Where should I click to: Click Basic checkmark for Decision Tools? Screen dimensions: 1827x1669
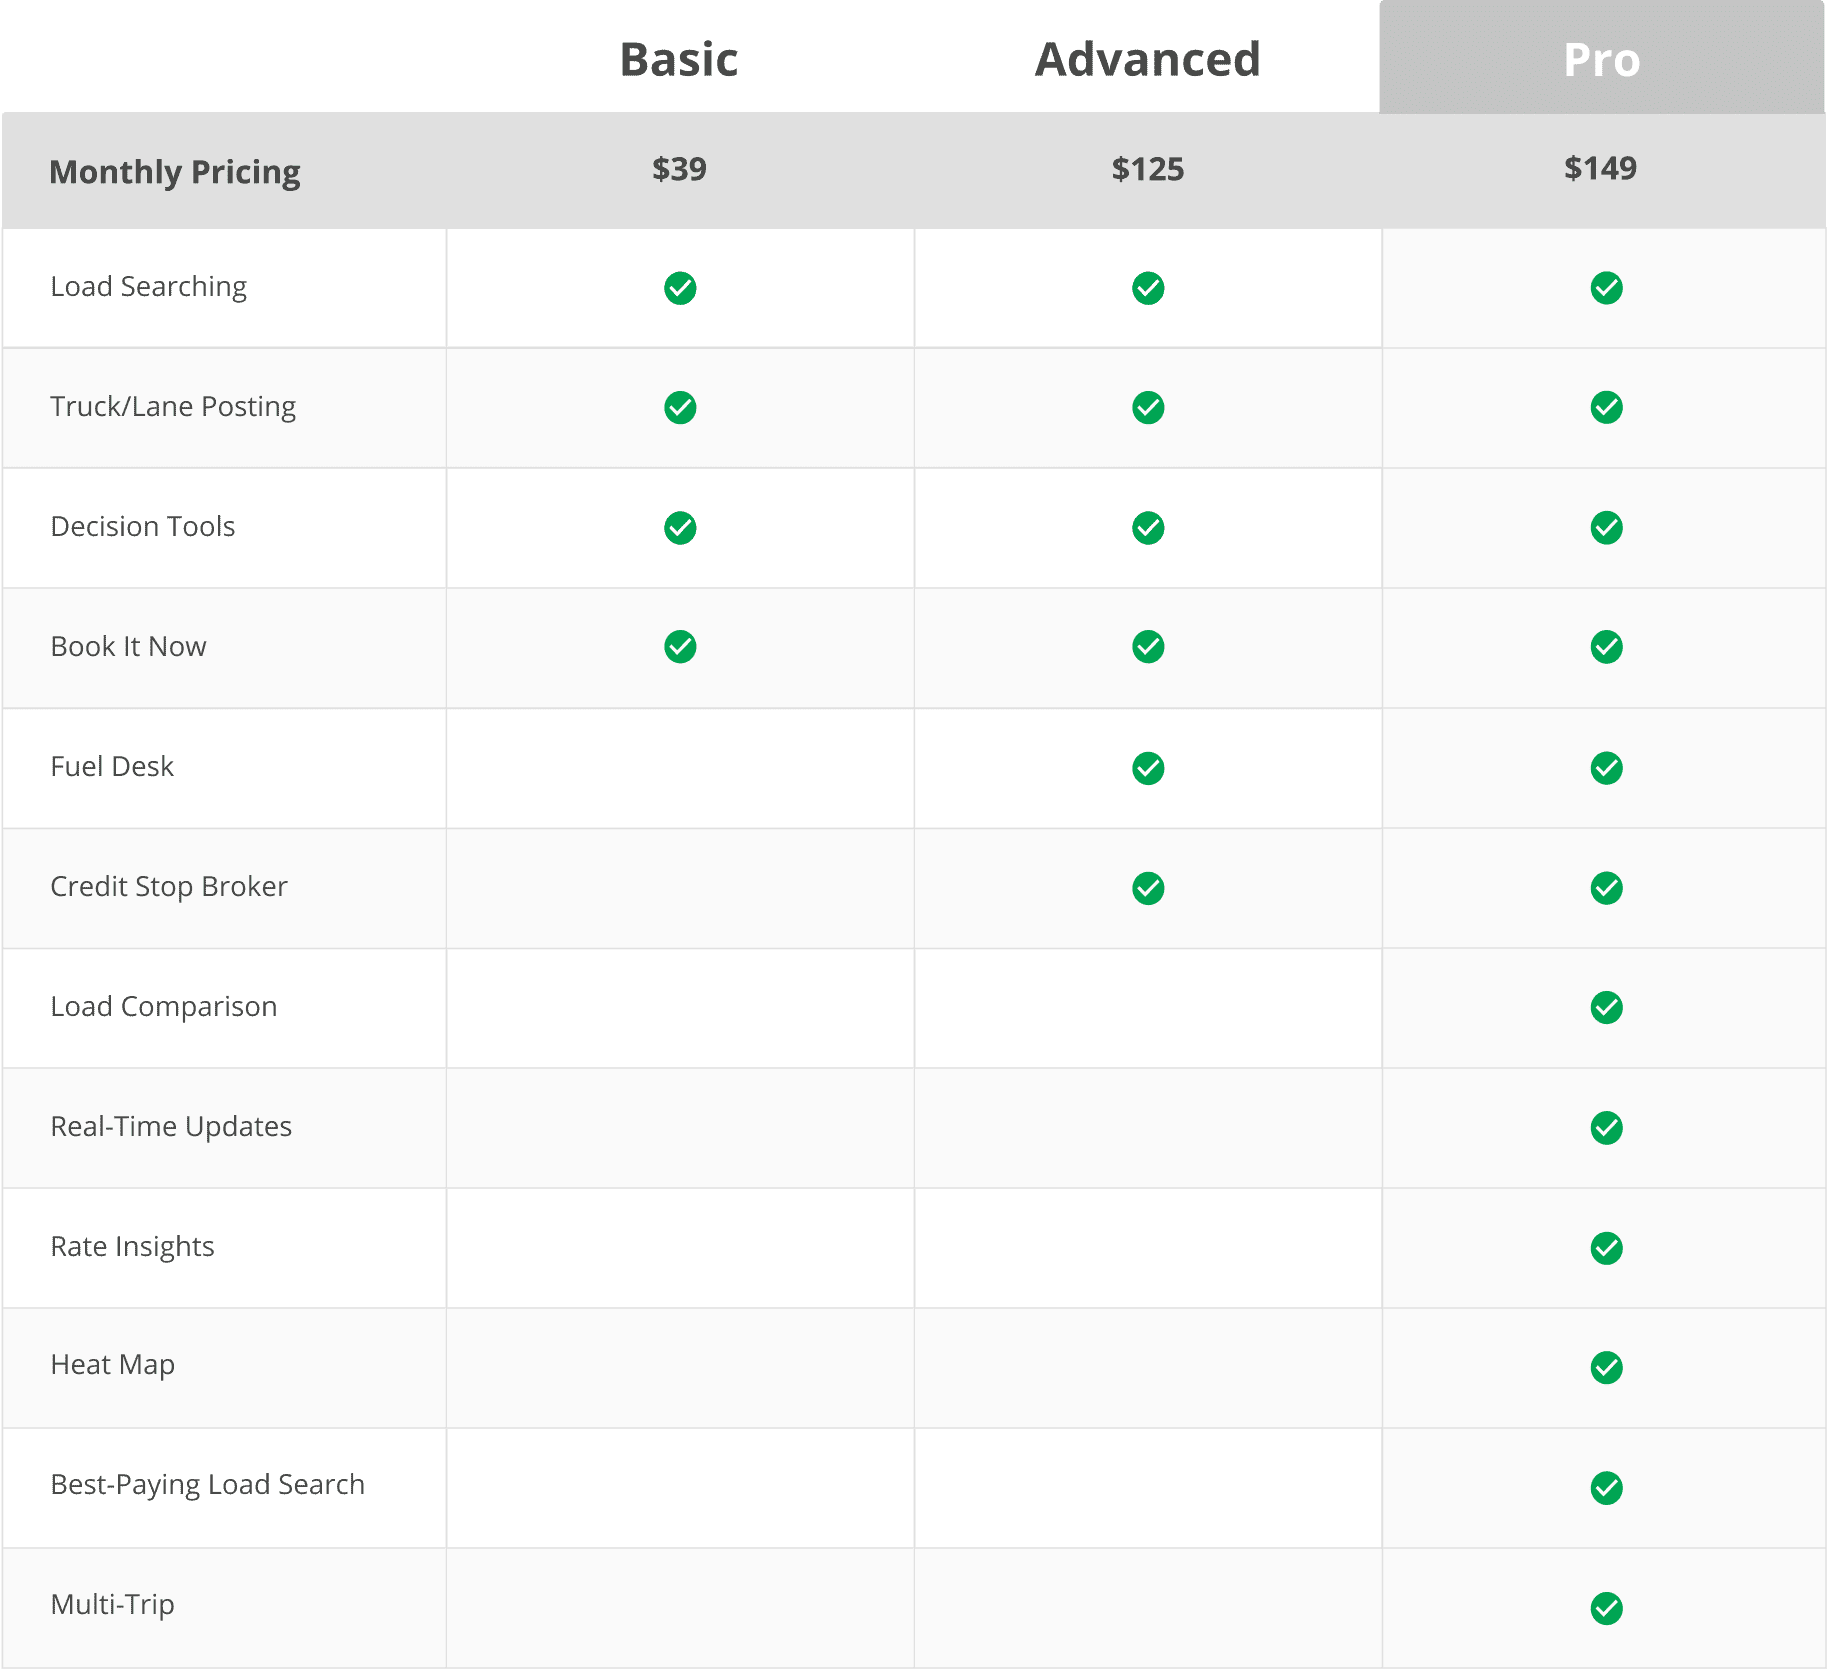tap(680, 528)
